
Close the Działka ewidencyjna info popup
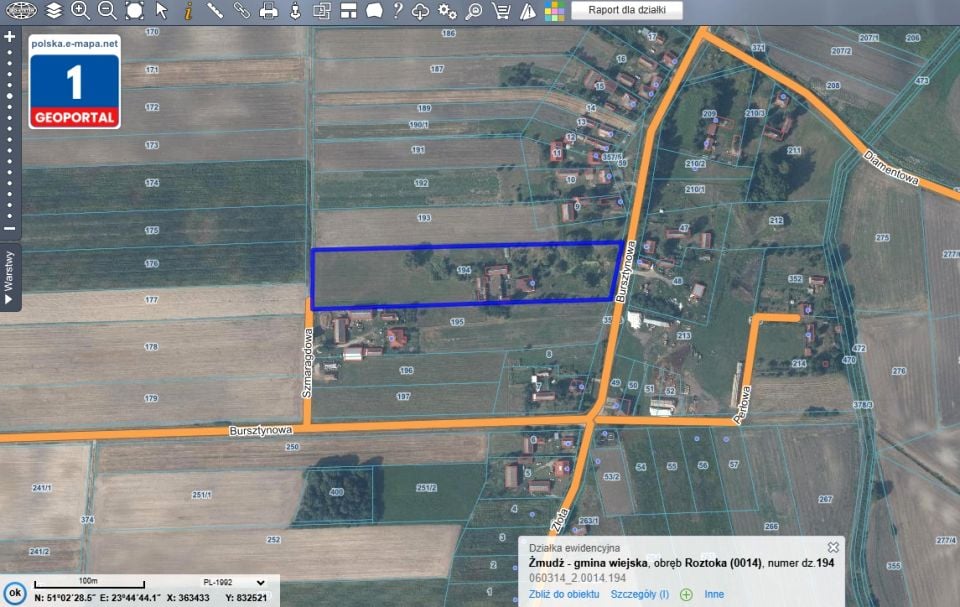[833, 547]
